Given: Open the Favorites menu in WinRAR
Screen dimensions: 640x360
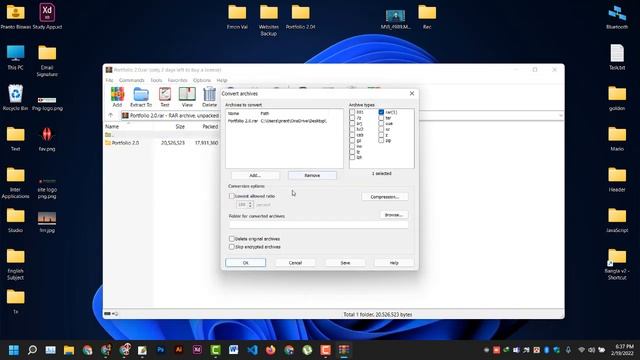Looking at the screenshot, I should (x=178, y=80).
